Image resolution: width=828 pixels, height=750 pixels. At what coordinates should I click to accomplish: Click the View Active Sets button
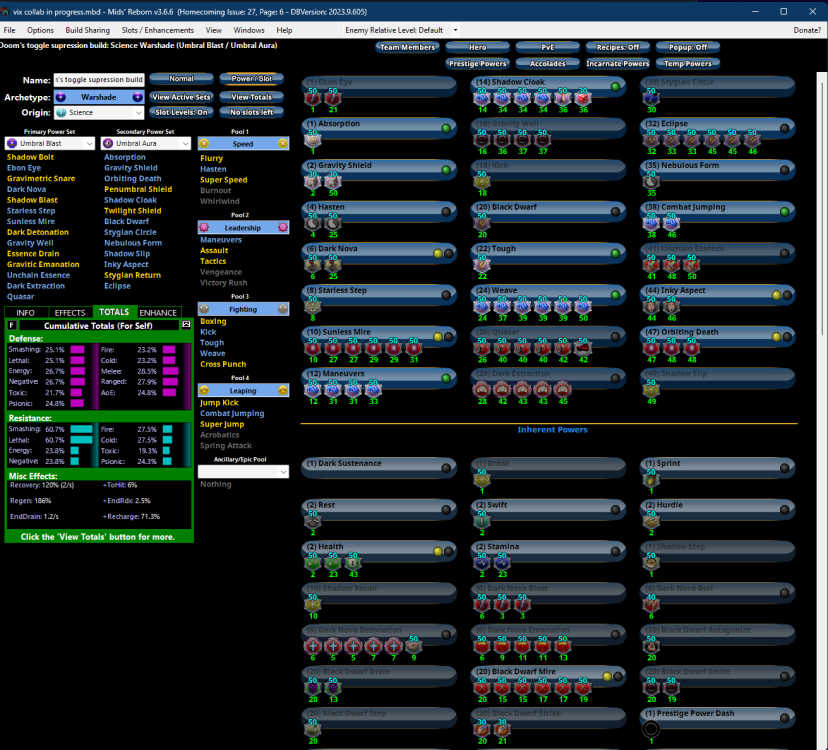[181, 97]
